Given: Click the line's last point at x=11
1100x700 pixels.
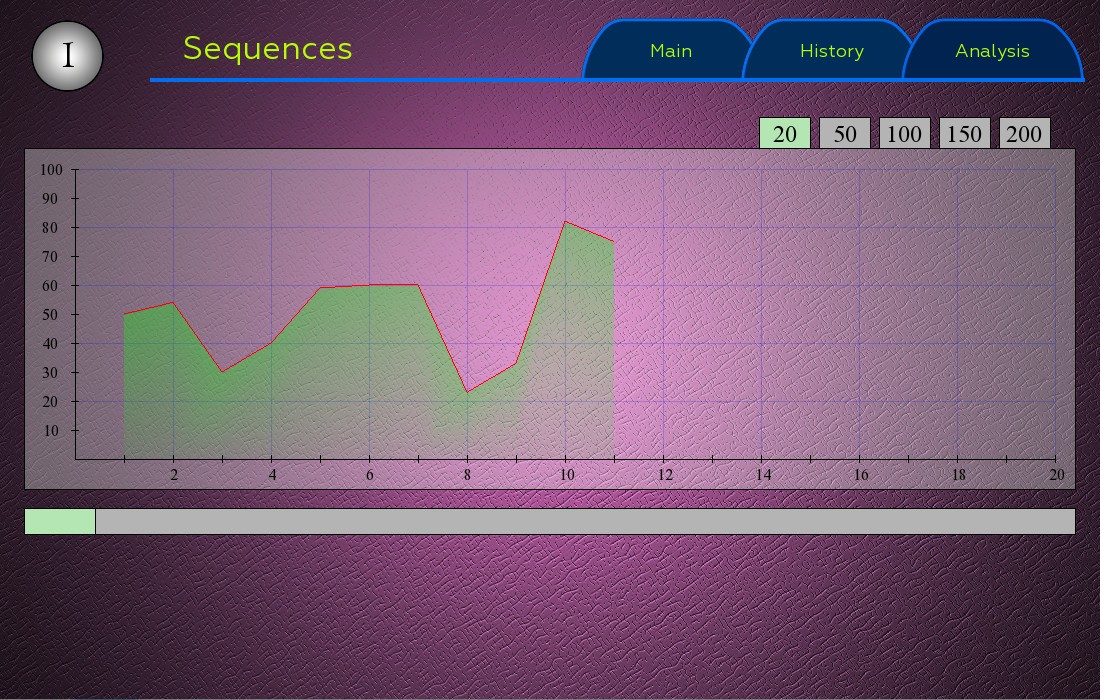Looking at the screenshot, I should [613, 242].
